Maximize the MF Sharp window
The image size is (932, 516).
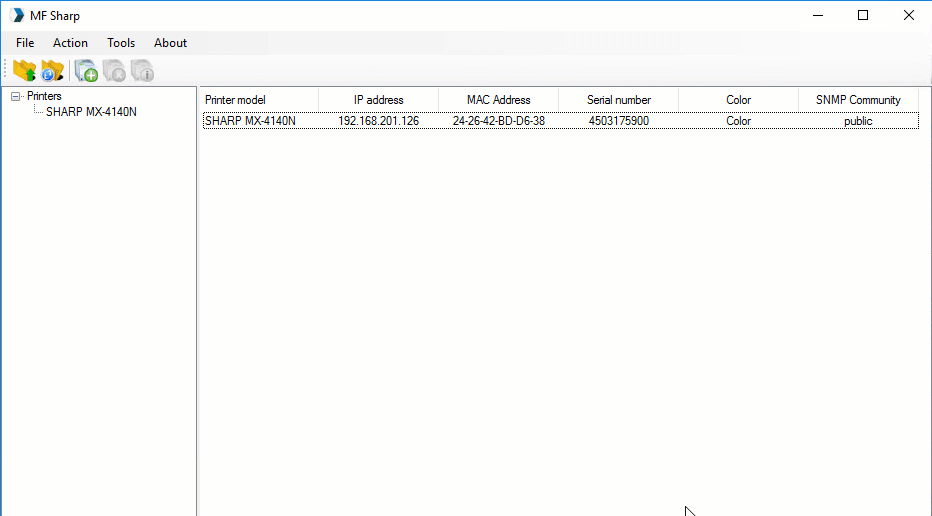(x=862, y=15)
